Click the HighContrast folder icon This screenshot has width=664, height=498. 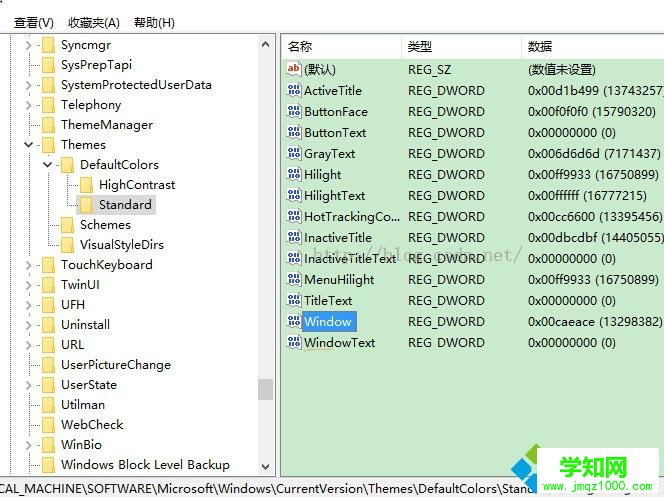tap(86, 185)
